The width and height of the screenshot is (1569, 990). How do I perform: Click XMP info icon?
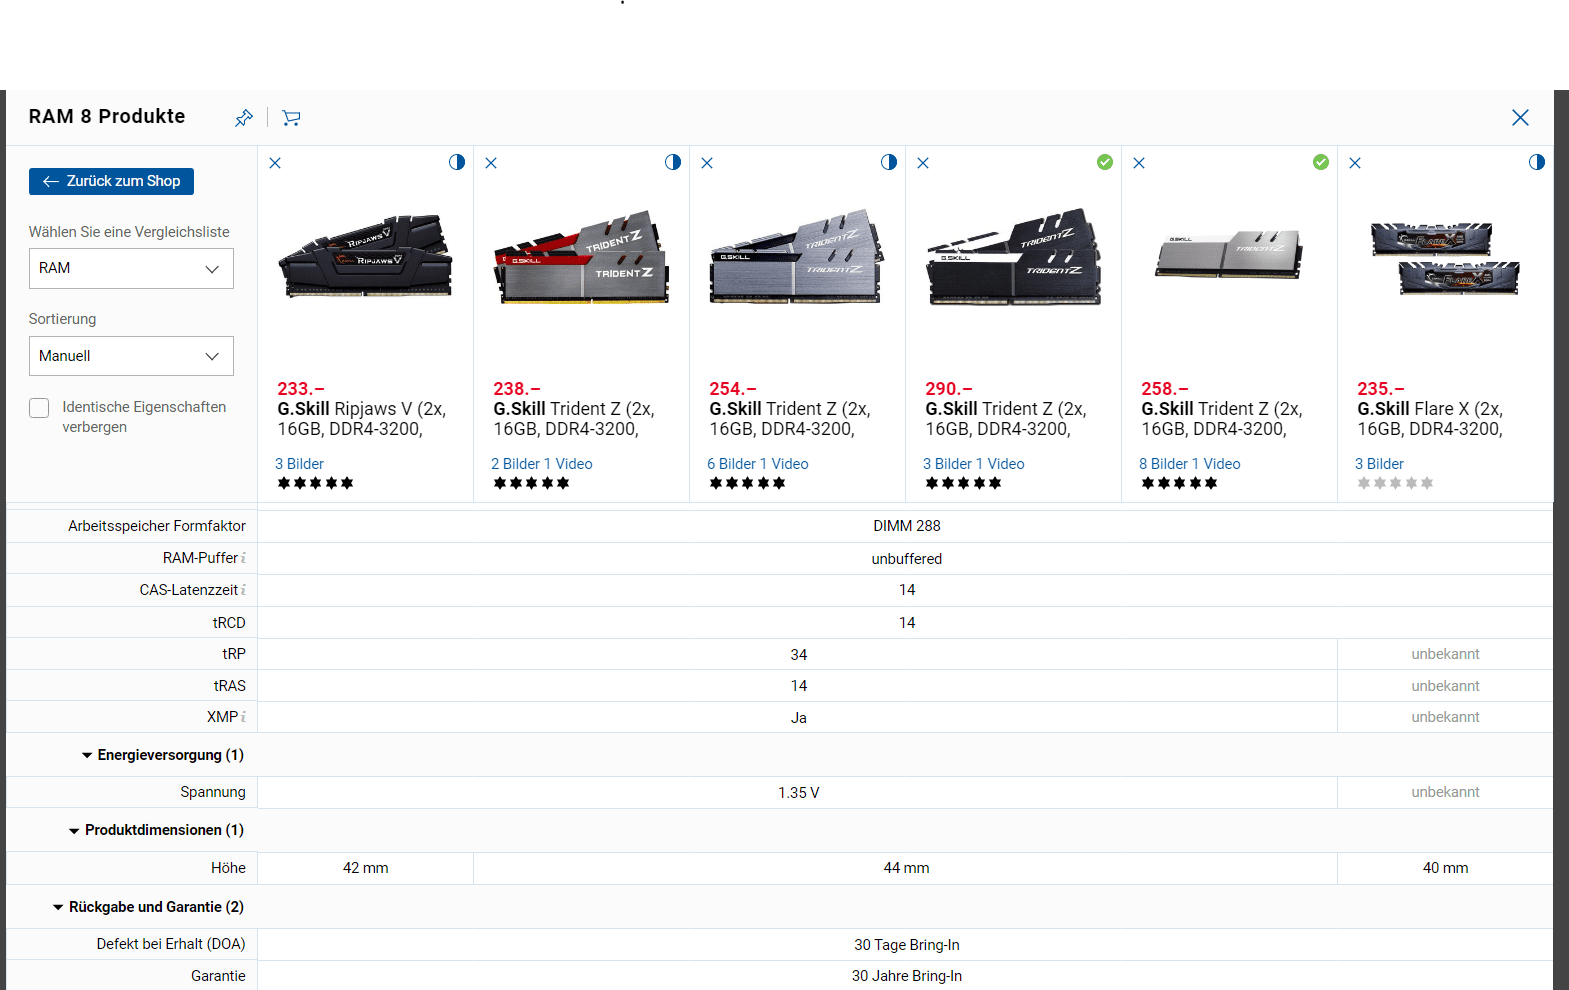[x=243, y=717]
